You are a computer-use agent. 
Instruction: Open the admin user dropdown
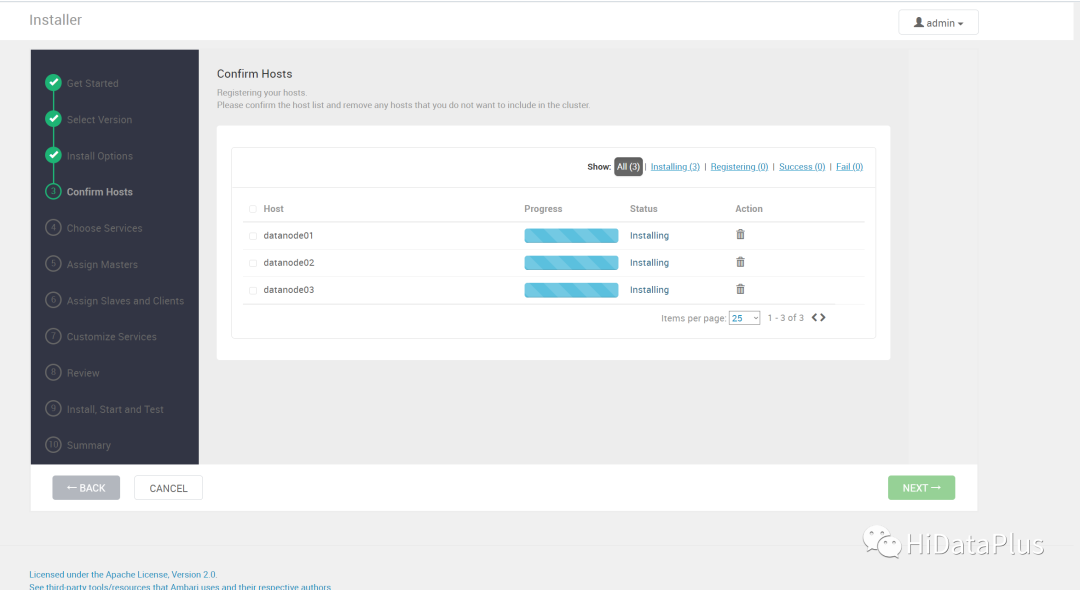[x=938, y=23]
